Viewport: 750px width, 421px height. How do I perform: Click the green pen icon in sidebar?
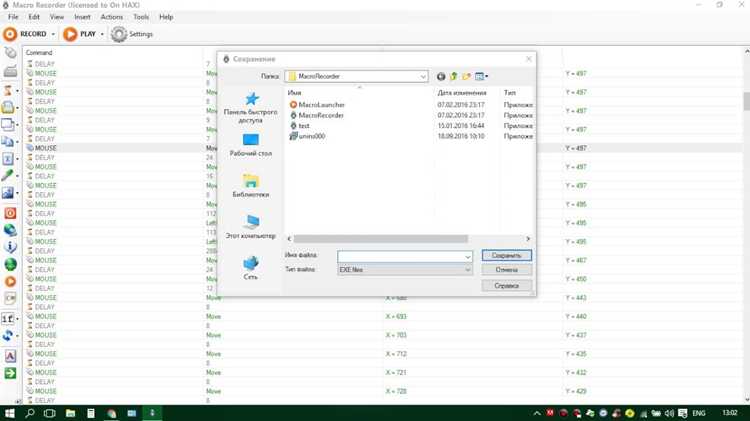coord(8,176)
